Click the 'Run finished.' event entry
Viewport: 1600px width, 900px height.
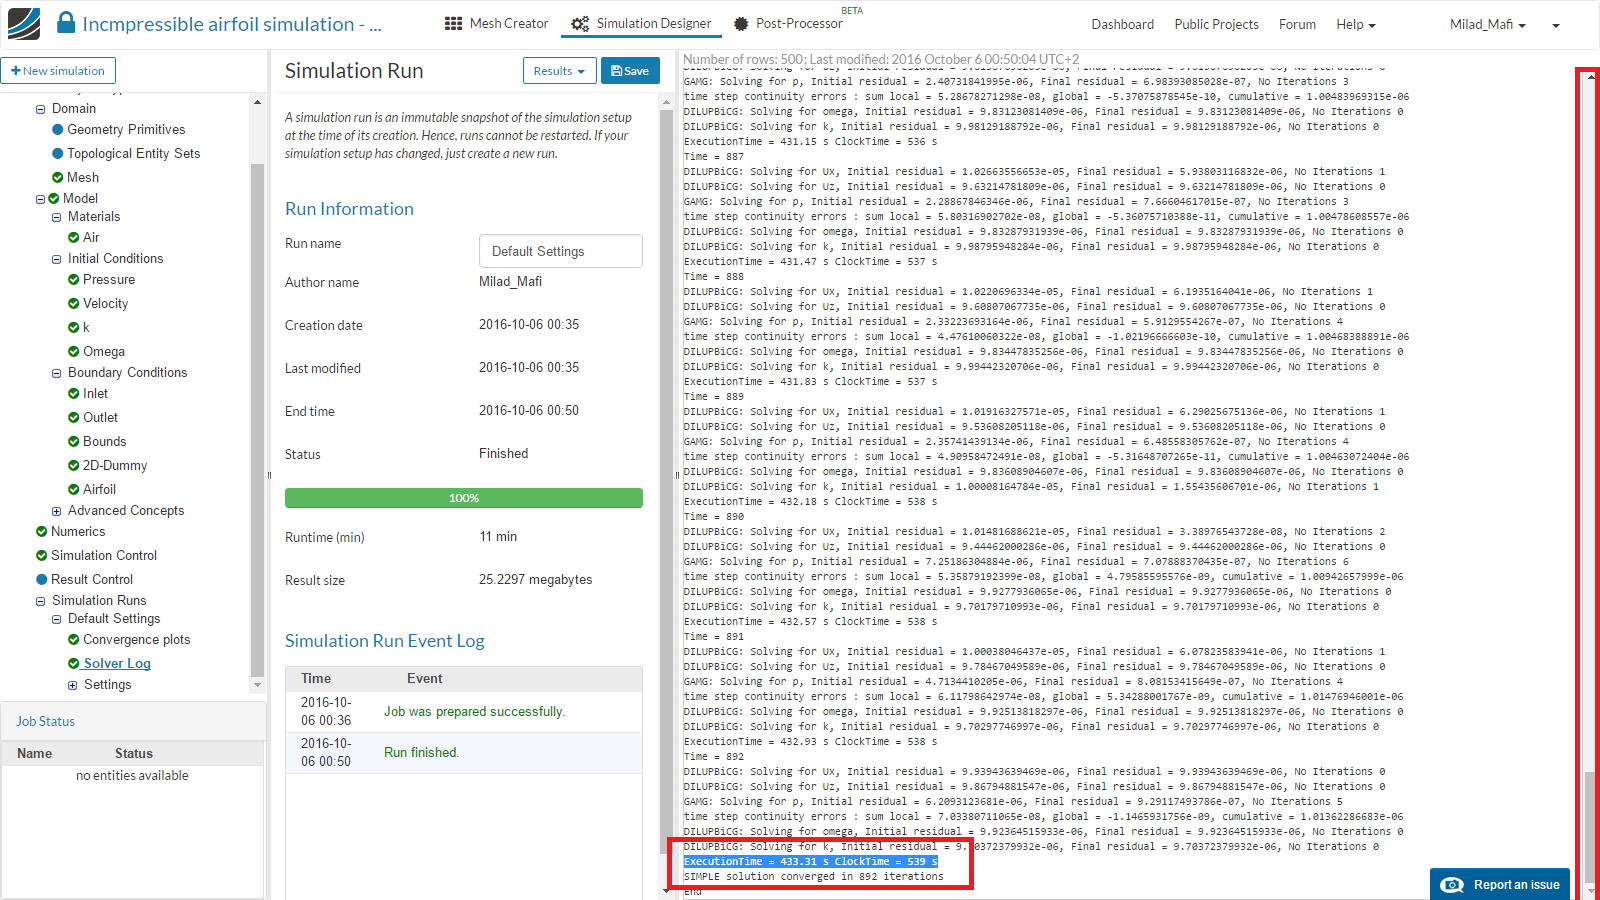point(422,752)
